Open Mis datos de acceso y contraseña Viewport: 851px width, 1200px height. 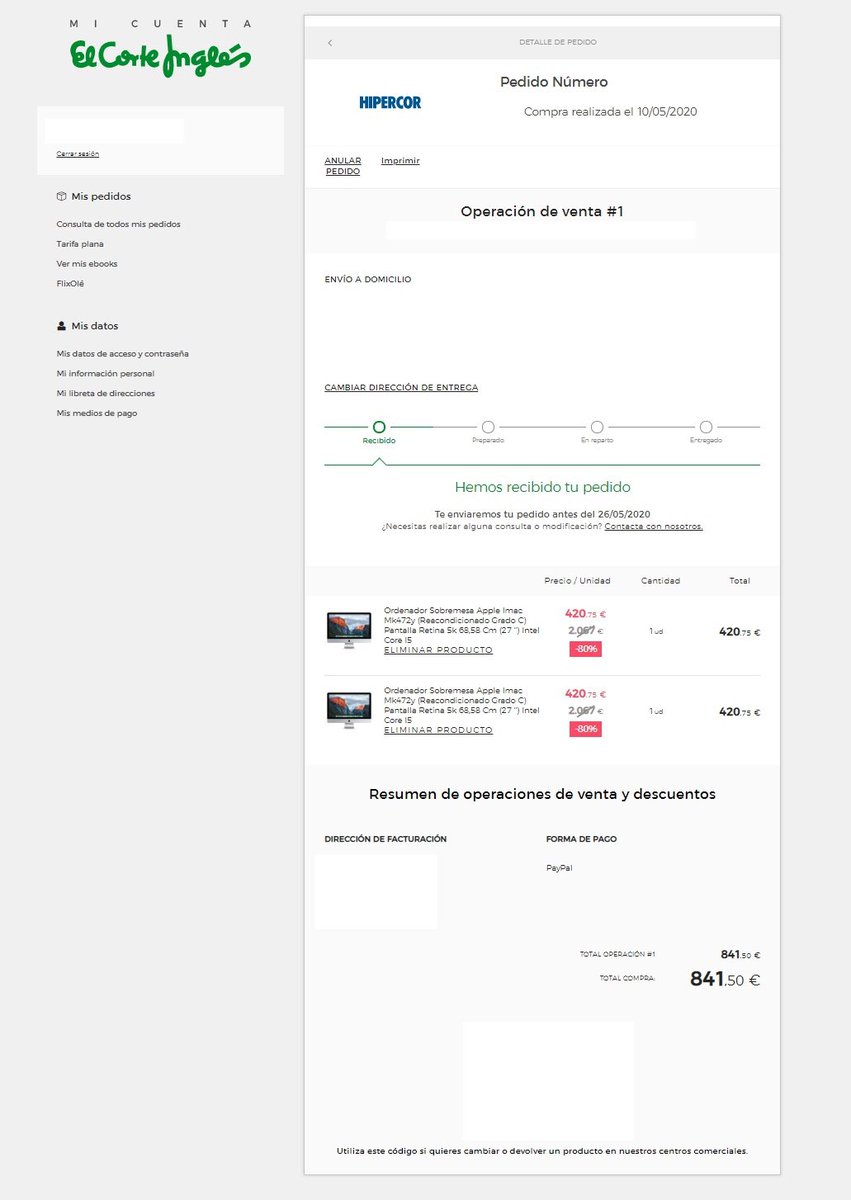[123, 354]
